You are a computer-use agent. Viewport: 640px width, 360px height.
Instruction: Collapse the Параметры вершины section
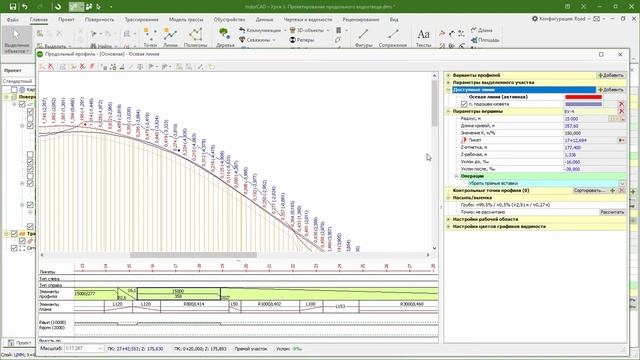click(448, 111)
